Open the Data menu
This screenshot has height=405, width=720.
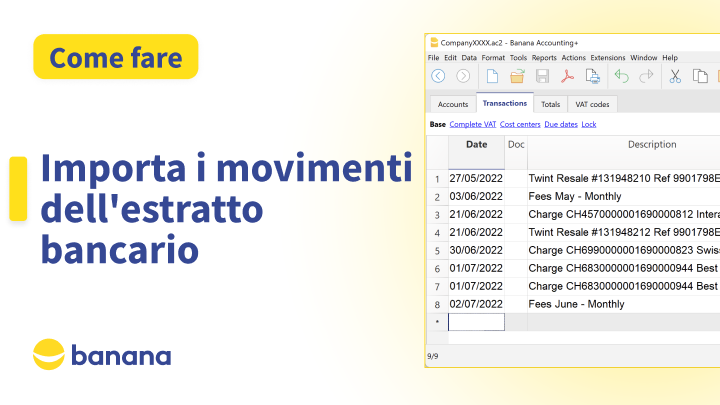click(x=469, y=57)
